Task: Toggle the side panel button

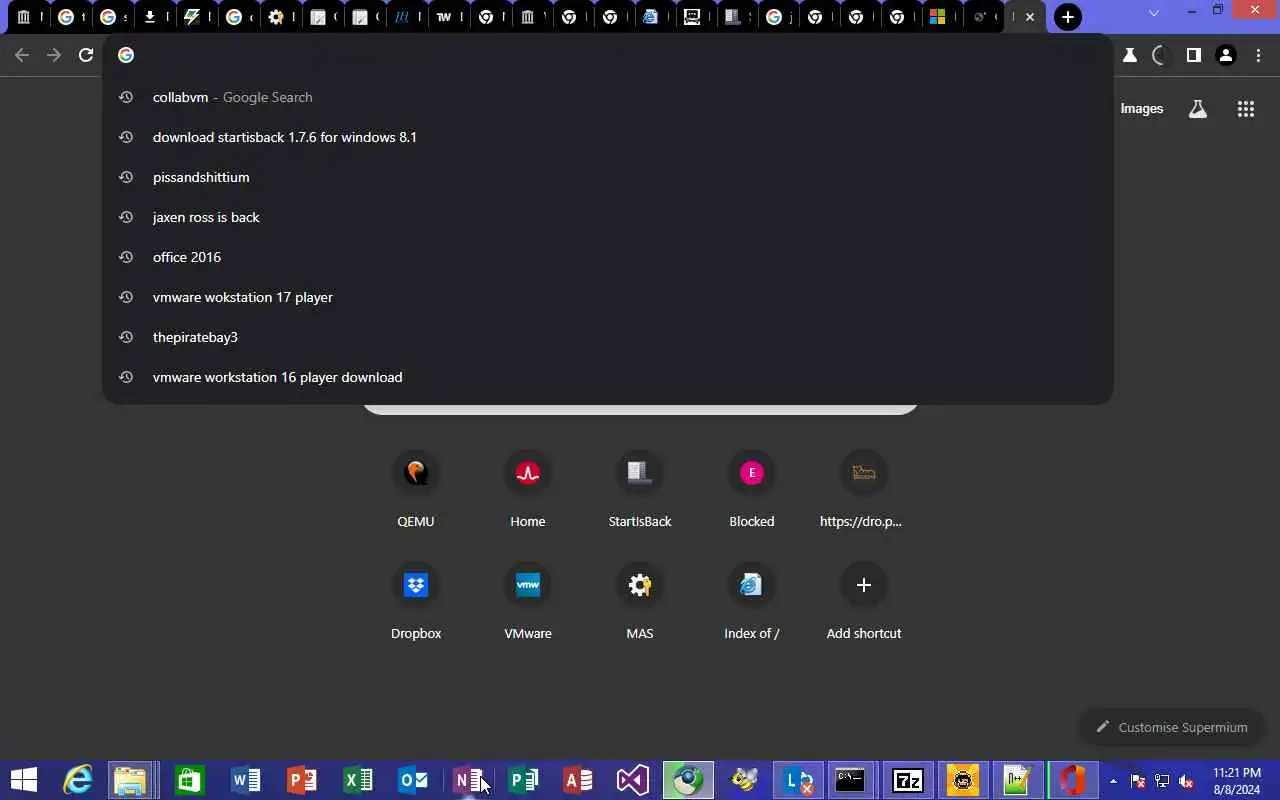Action: point(1193,56)
